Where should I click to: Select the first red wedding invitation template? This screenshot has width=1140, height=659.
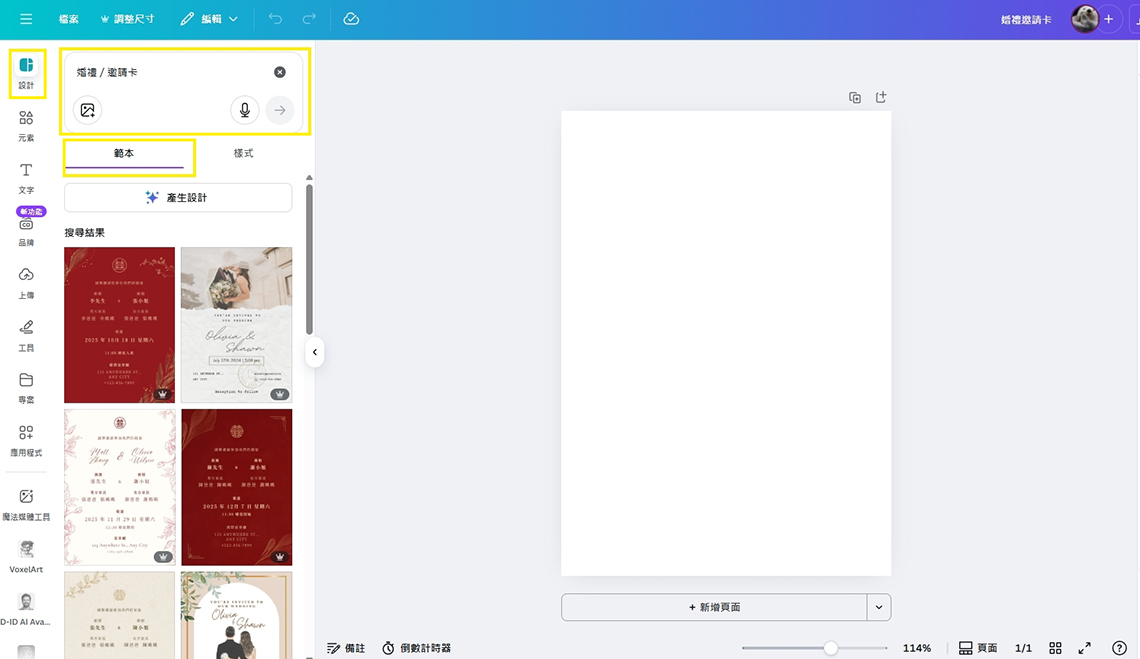pos(119,325)
